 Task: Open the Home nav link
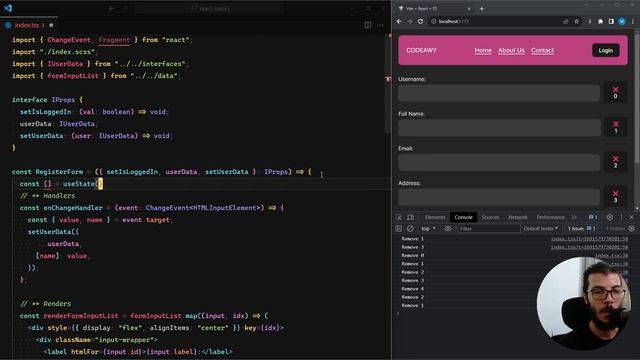(483, 50)
